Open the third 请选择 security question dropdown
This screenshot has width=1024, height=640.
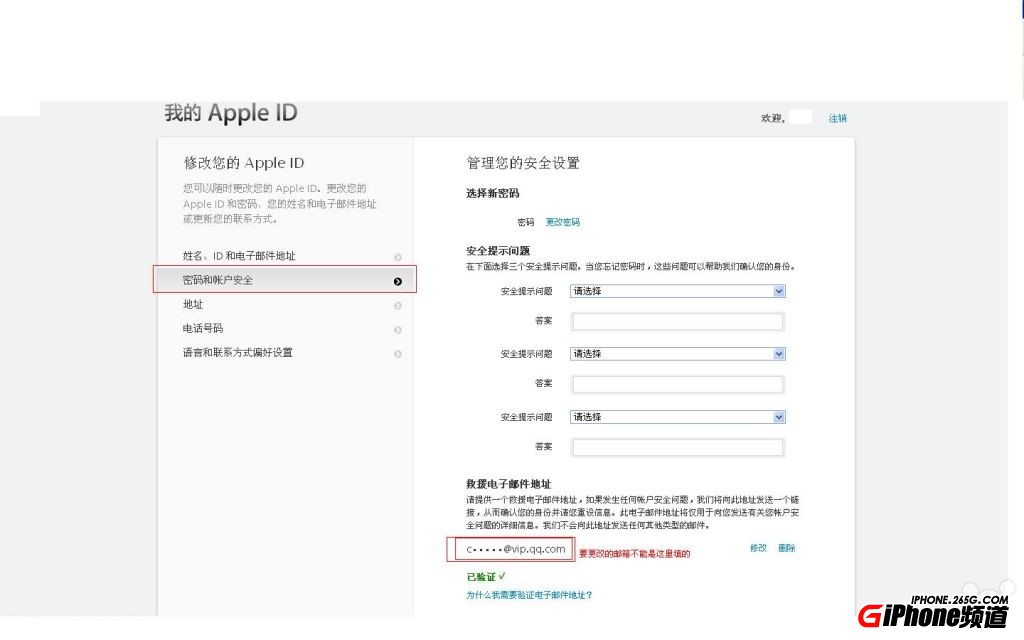[x=677, y=417]
